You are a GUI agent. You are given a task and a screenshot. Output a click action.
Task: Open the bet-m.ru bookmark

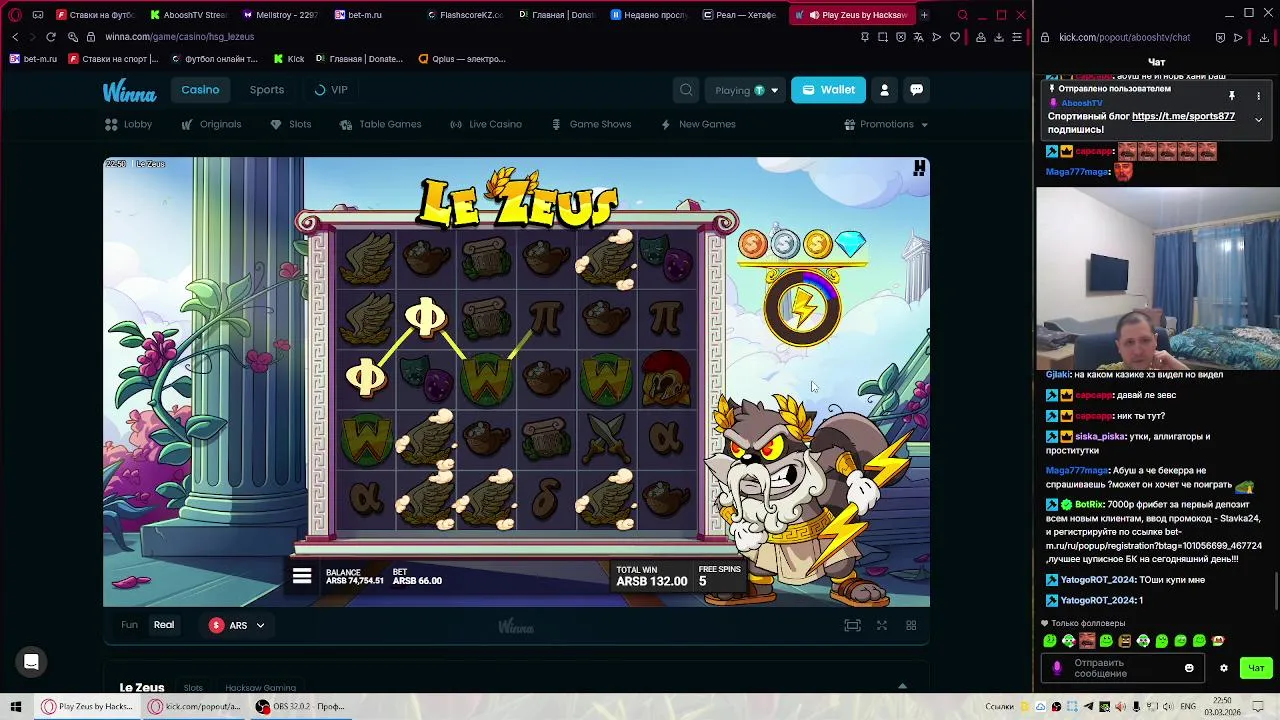point(33,59)
